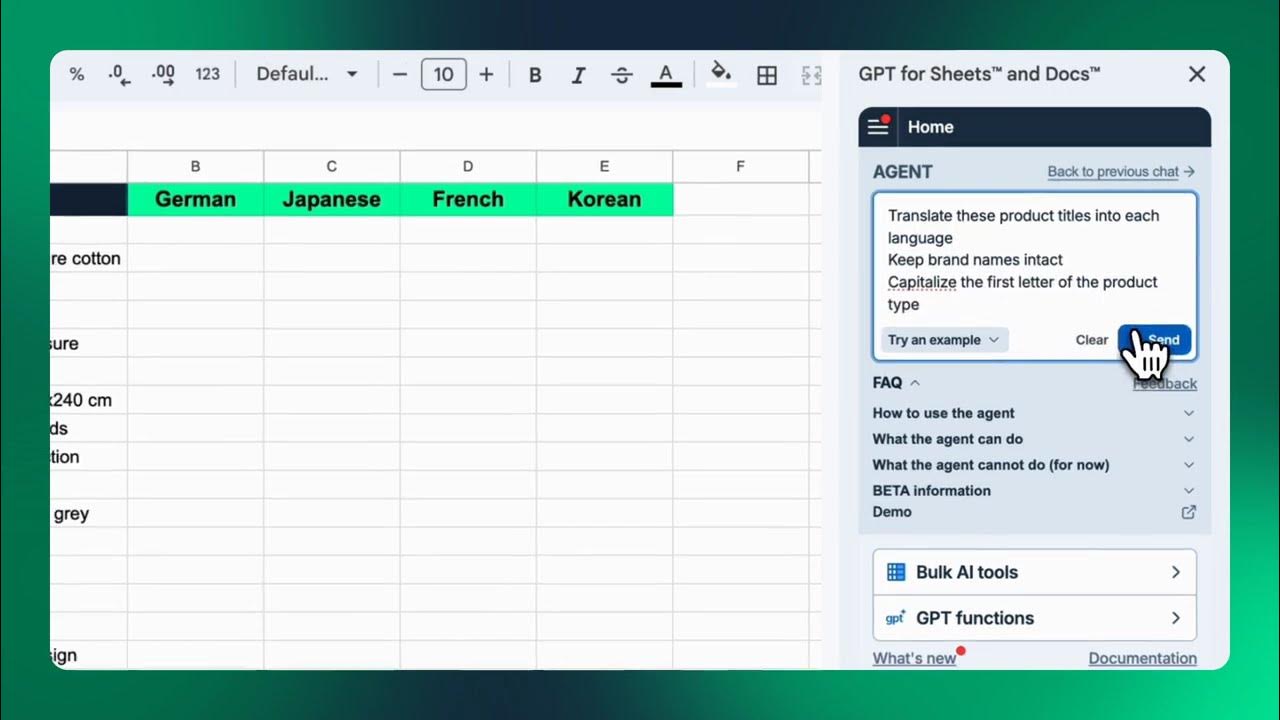Open the fill color bucket

(721, 73)
